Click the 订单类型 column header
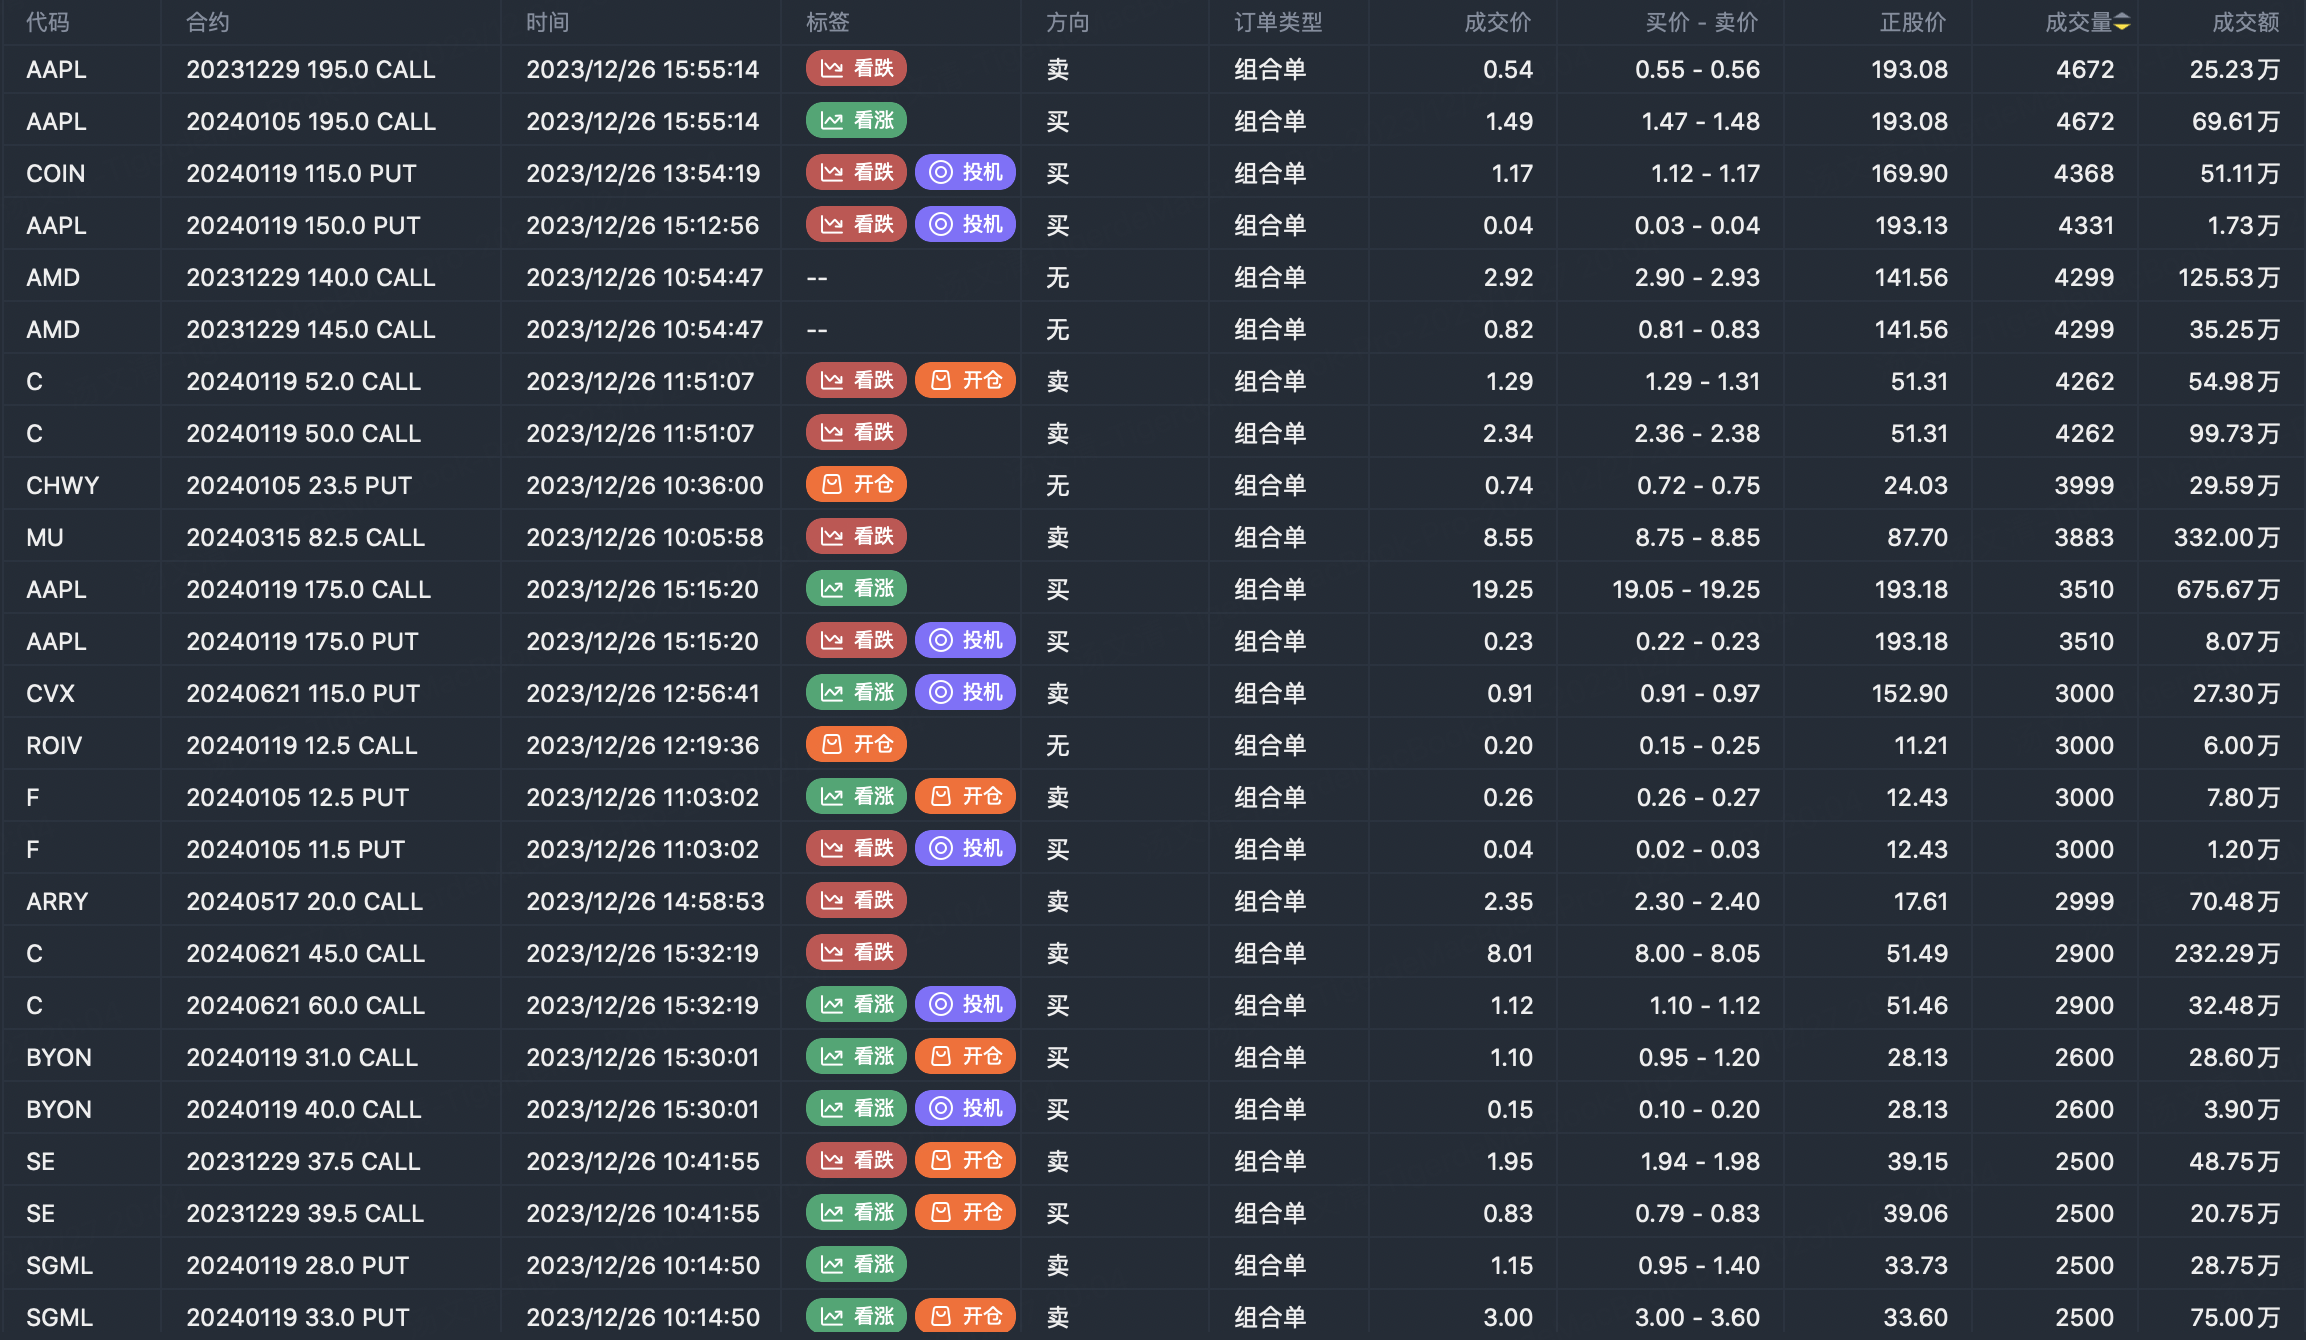2306x1340 pixels. click(1278, 23)
